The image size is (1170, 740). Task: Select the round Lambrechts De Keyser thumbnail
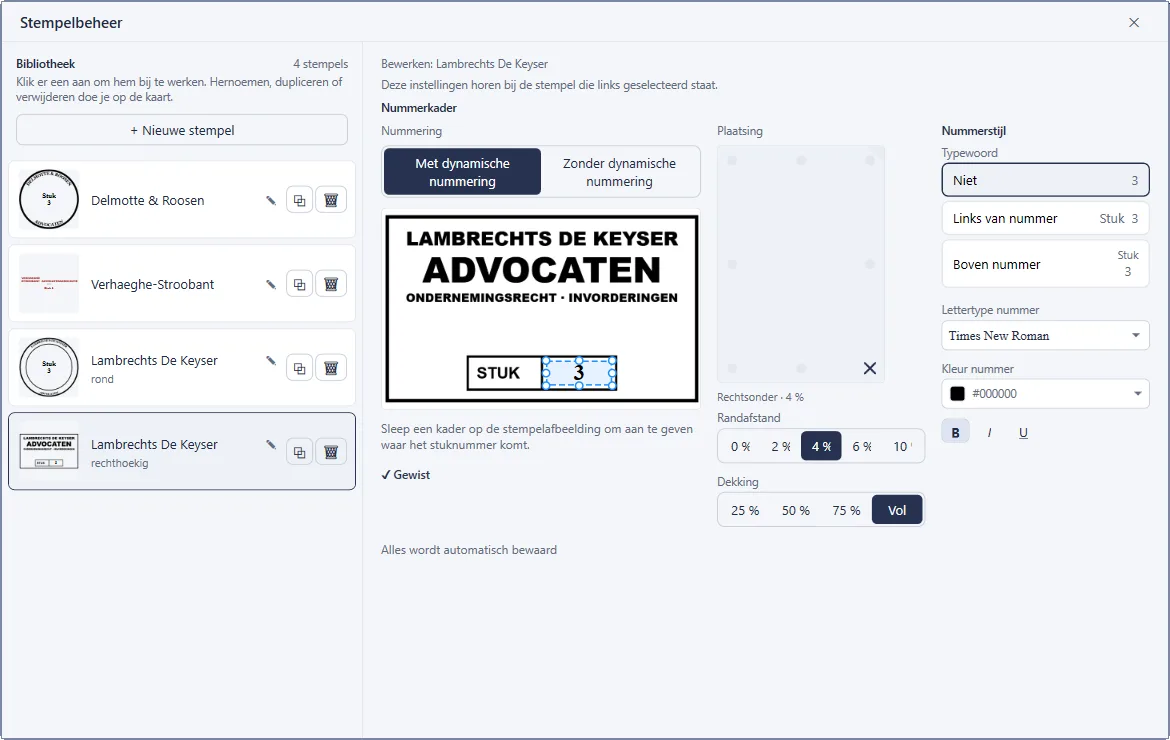click(49, 367)
